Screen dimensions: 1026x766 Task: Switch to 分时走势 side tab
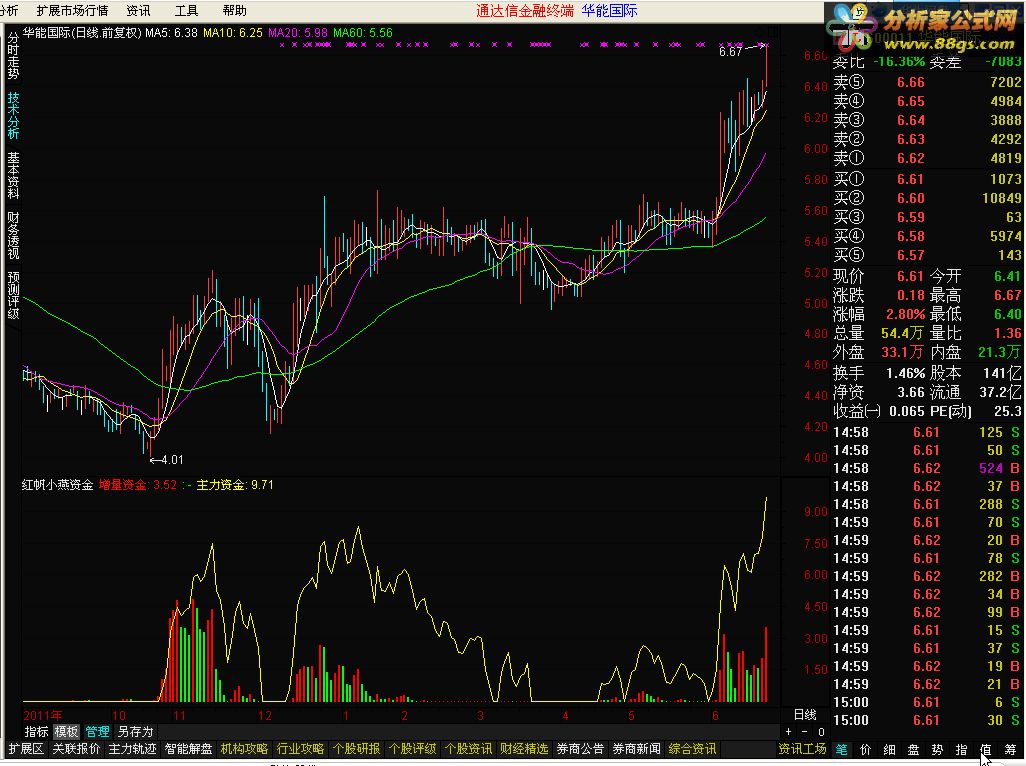[x=13, y=56]
